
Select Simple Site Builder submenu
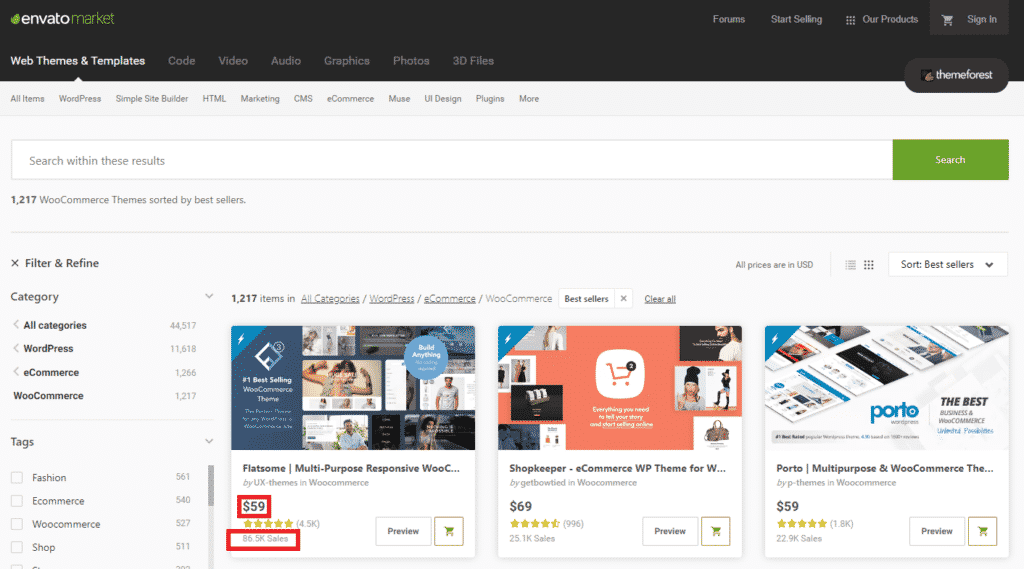(x=152, y=99)
